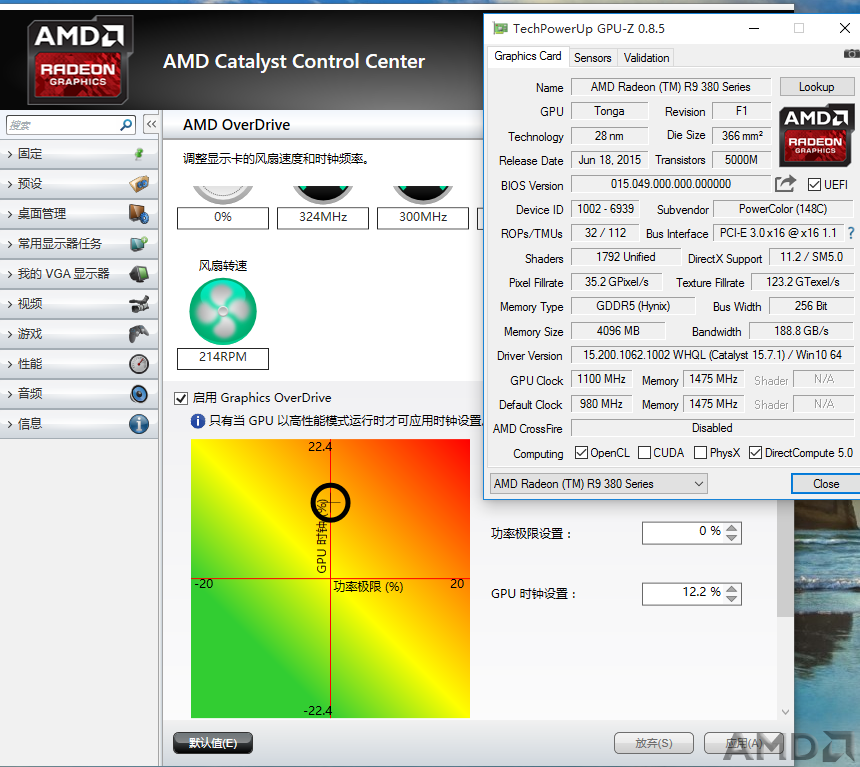Click the 300MHz clock readout
The height and width of the screenshot is (767, 860).
pyautogui.click(x=423, y=217)
